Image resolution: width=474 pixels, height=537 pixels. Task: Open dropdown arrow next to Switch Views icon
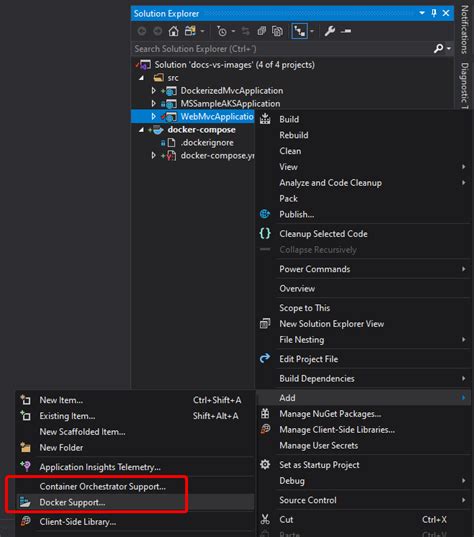pos(202,32)
